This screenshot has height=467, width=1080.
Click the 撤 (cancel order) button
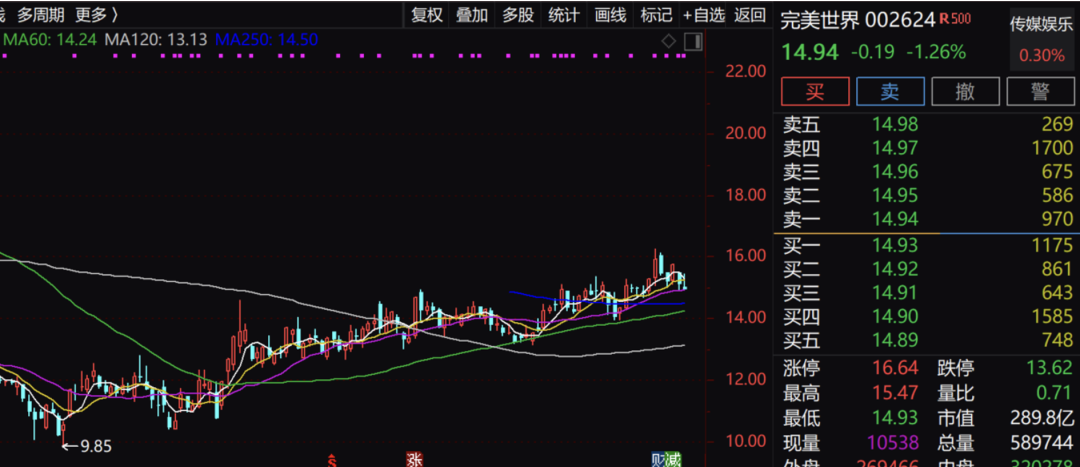(965, 91)
